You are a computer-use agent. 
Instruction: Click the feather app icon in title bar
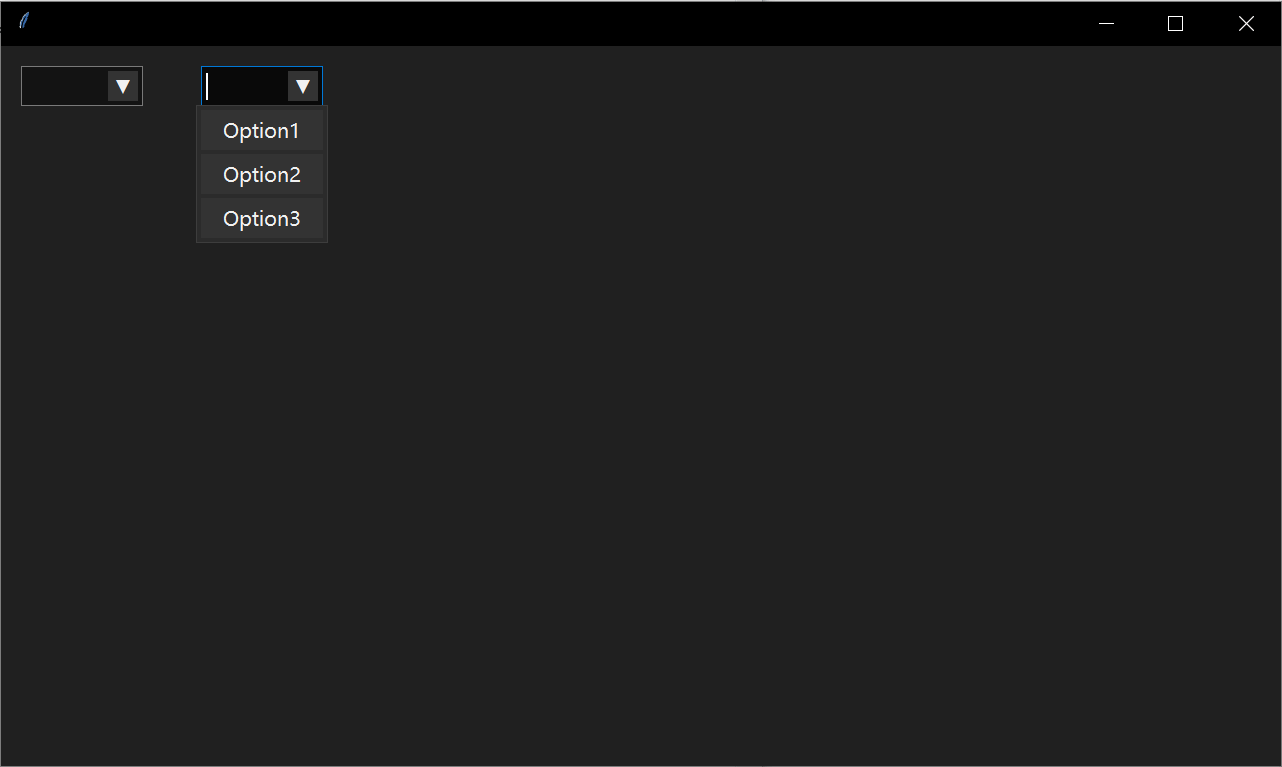24,21
